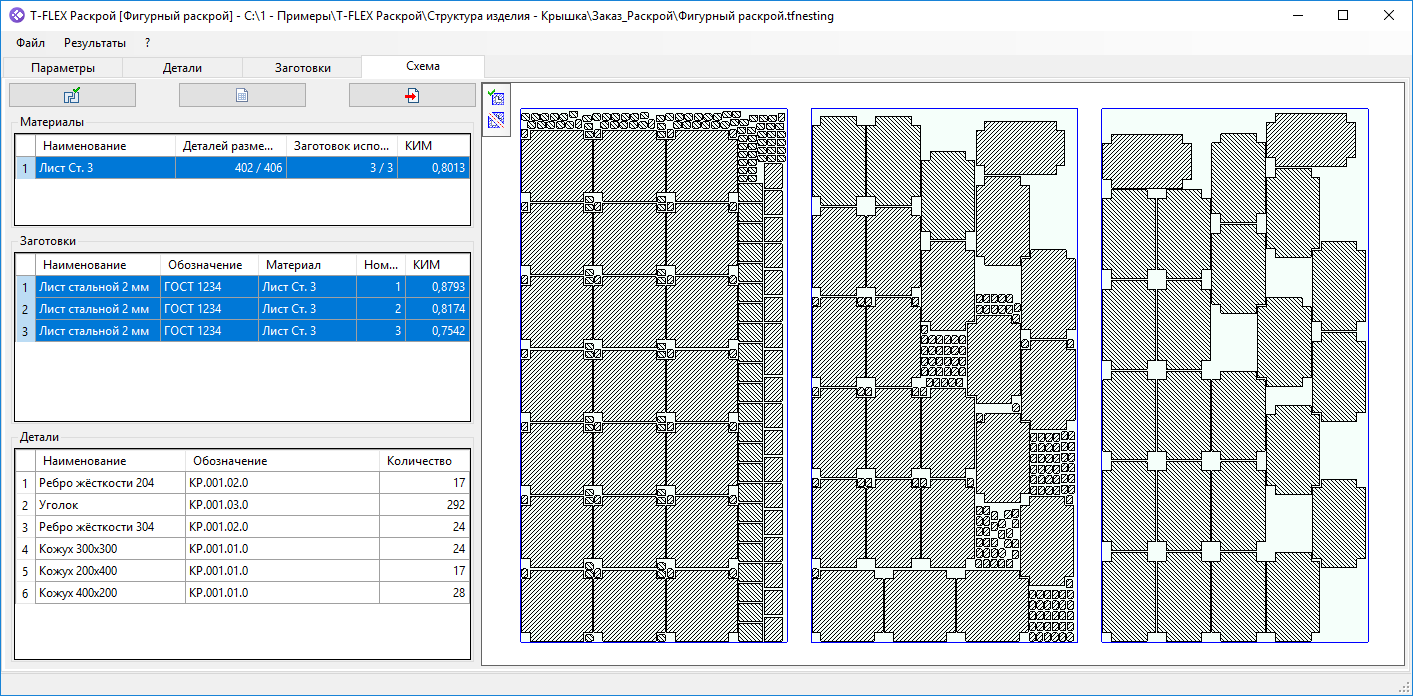Click the T-FLEX app icon in title bar
This screenshot has width=1413, height=696.
point(17,16)
